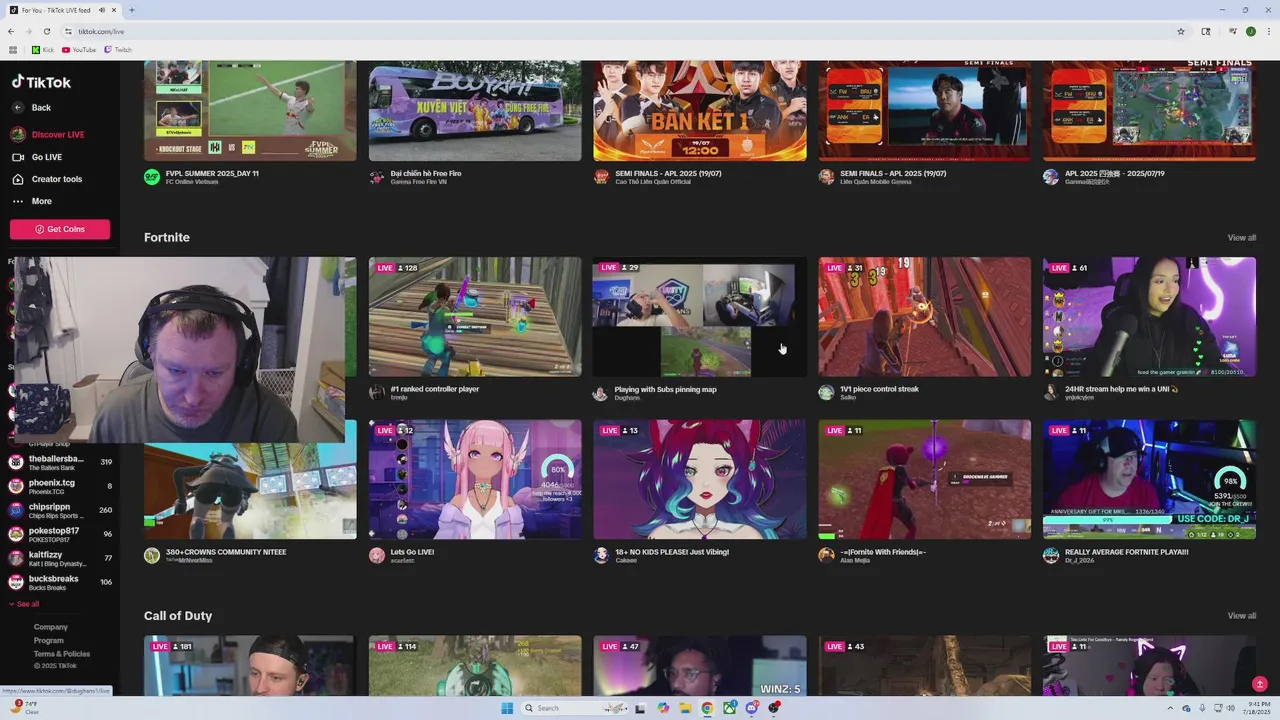
Task: Open the Call of Duty stream showing WINZ: 5
Action: [700, 666]
